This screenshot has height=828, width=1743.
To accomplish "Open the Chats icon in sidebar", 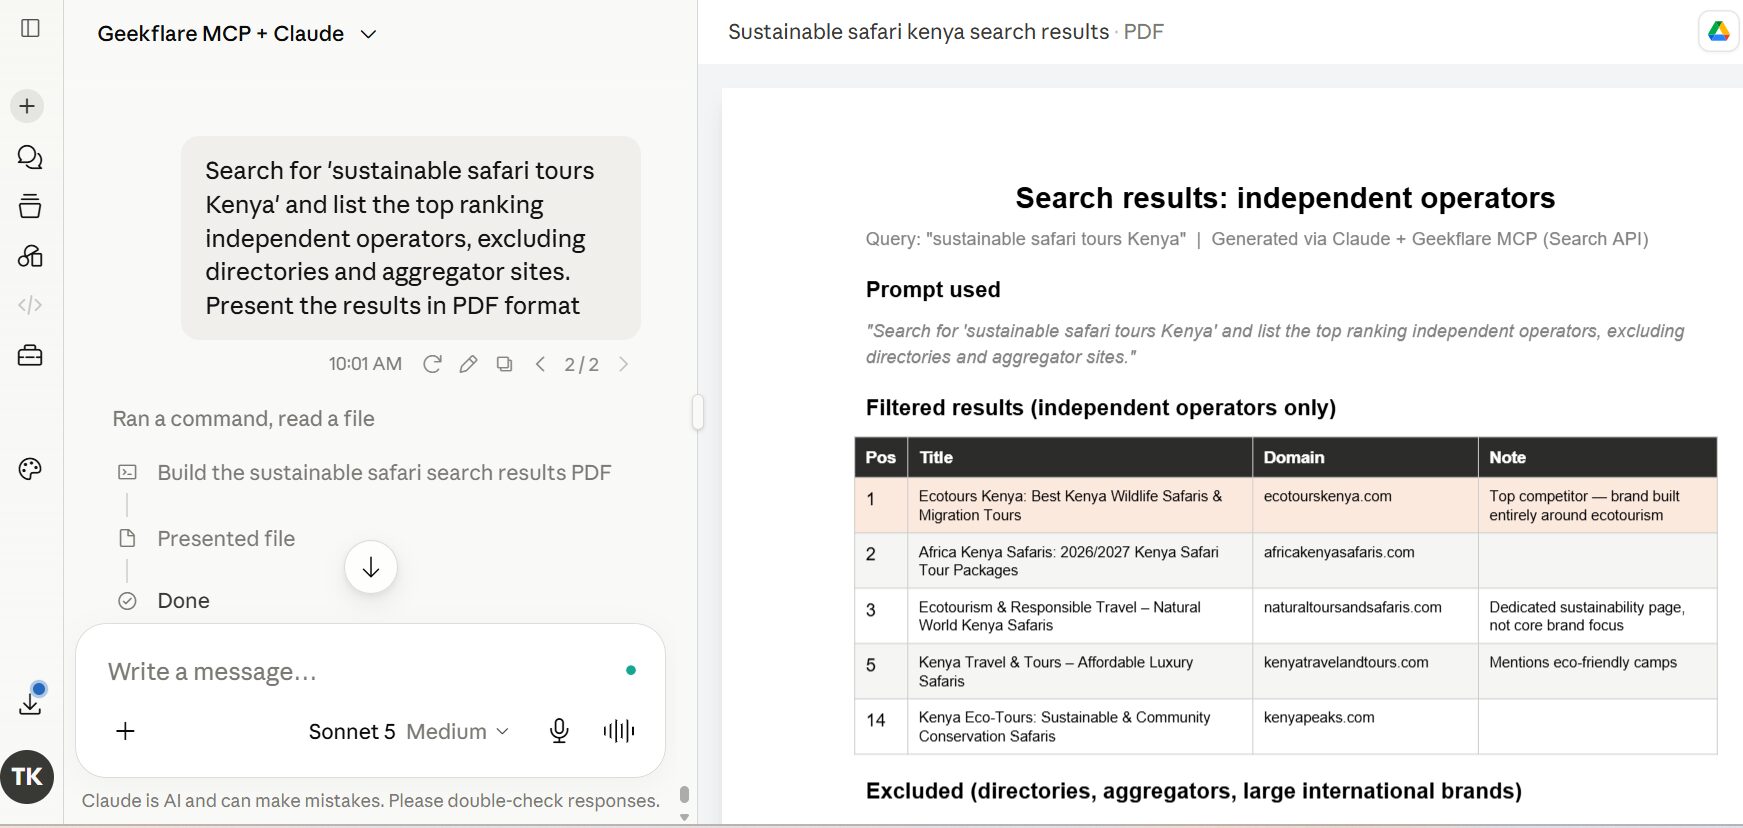I will 30,157.
